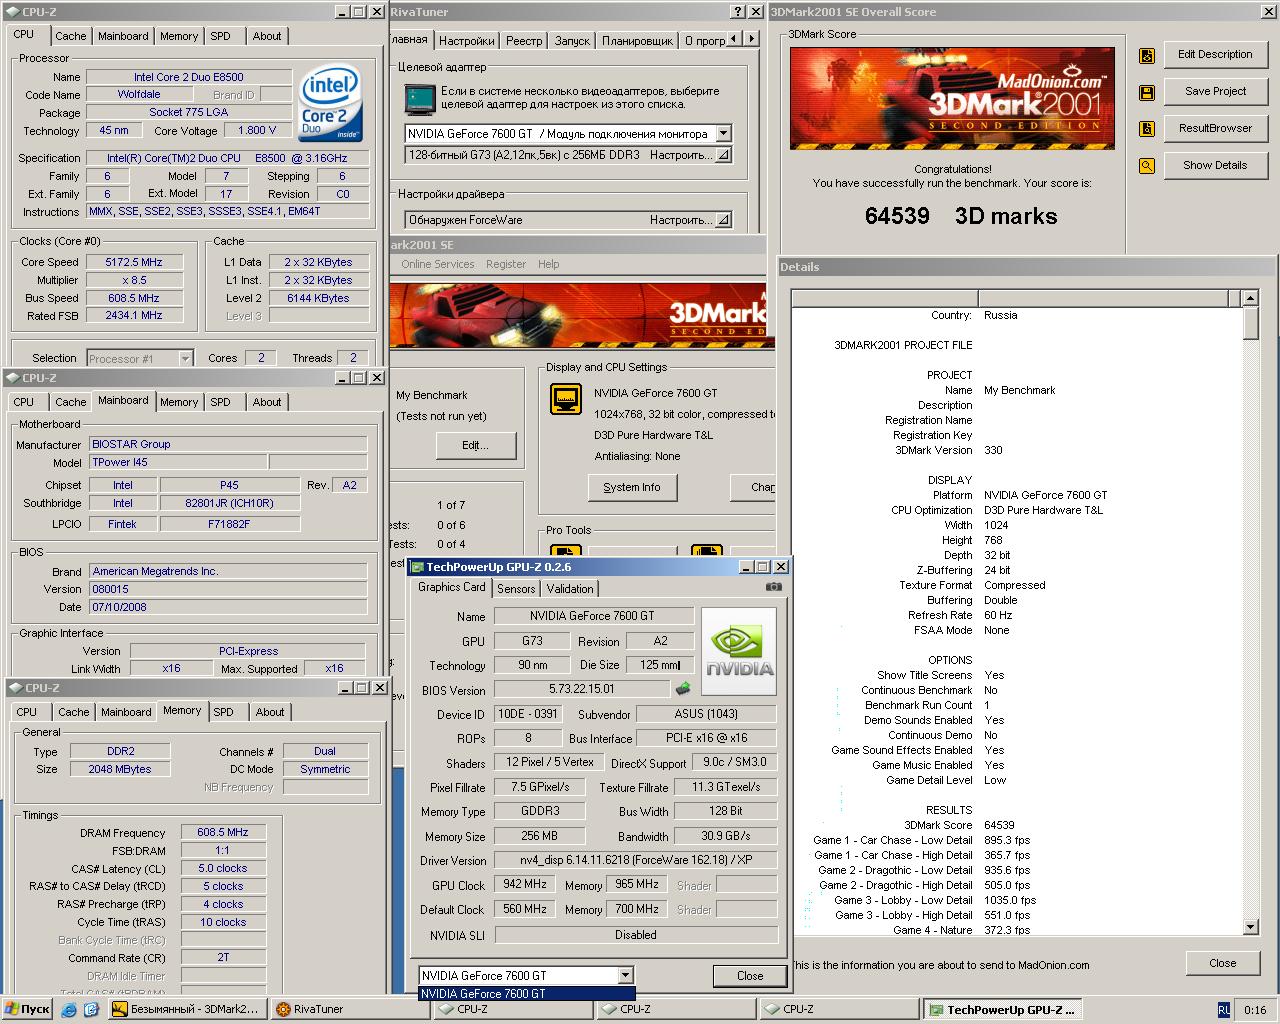This screenshot has height=1024, width=1280.
Task: Click the Core Speed value 5172.5 MHz
Action: point(134,262)
